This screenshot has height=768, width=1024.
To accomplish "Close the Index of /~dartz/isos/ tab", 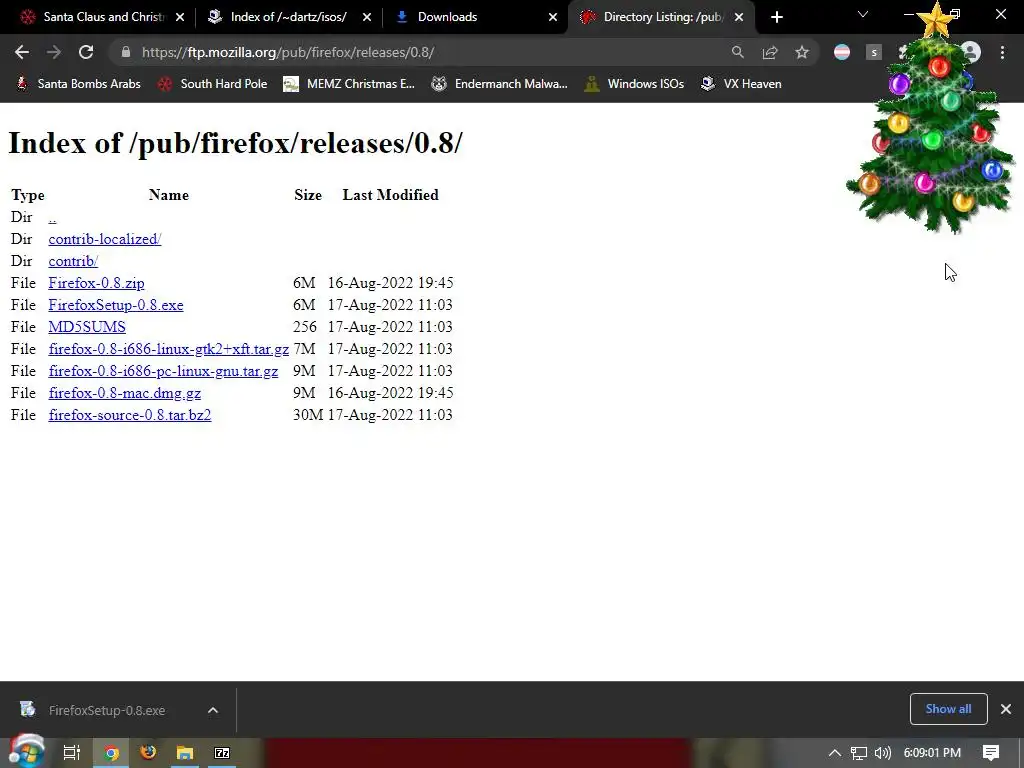I will [x=366, y=17].
